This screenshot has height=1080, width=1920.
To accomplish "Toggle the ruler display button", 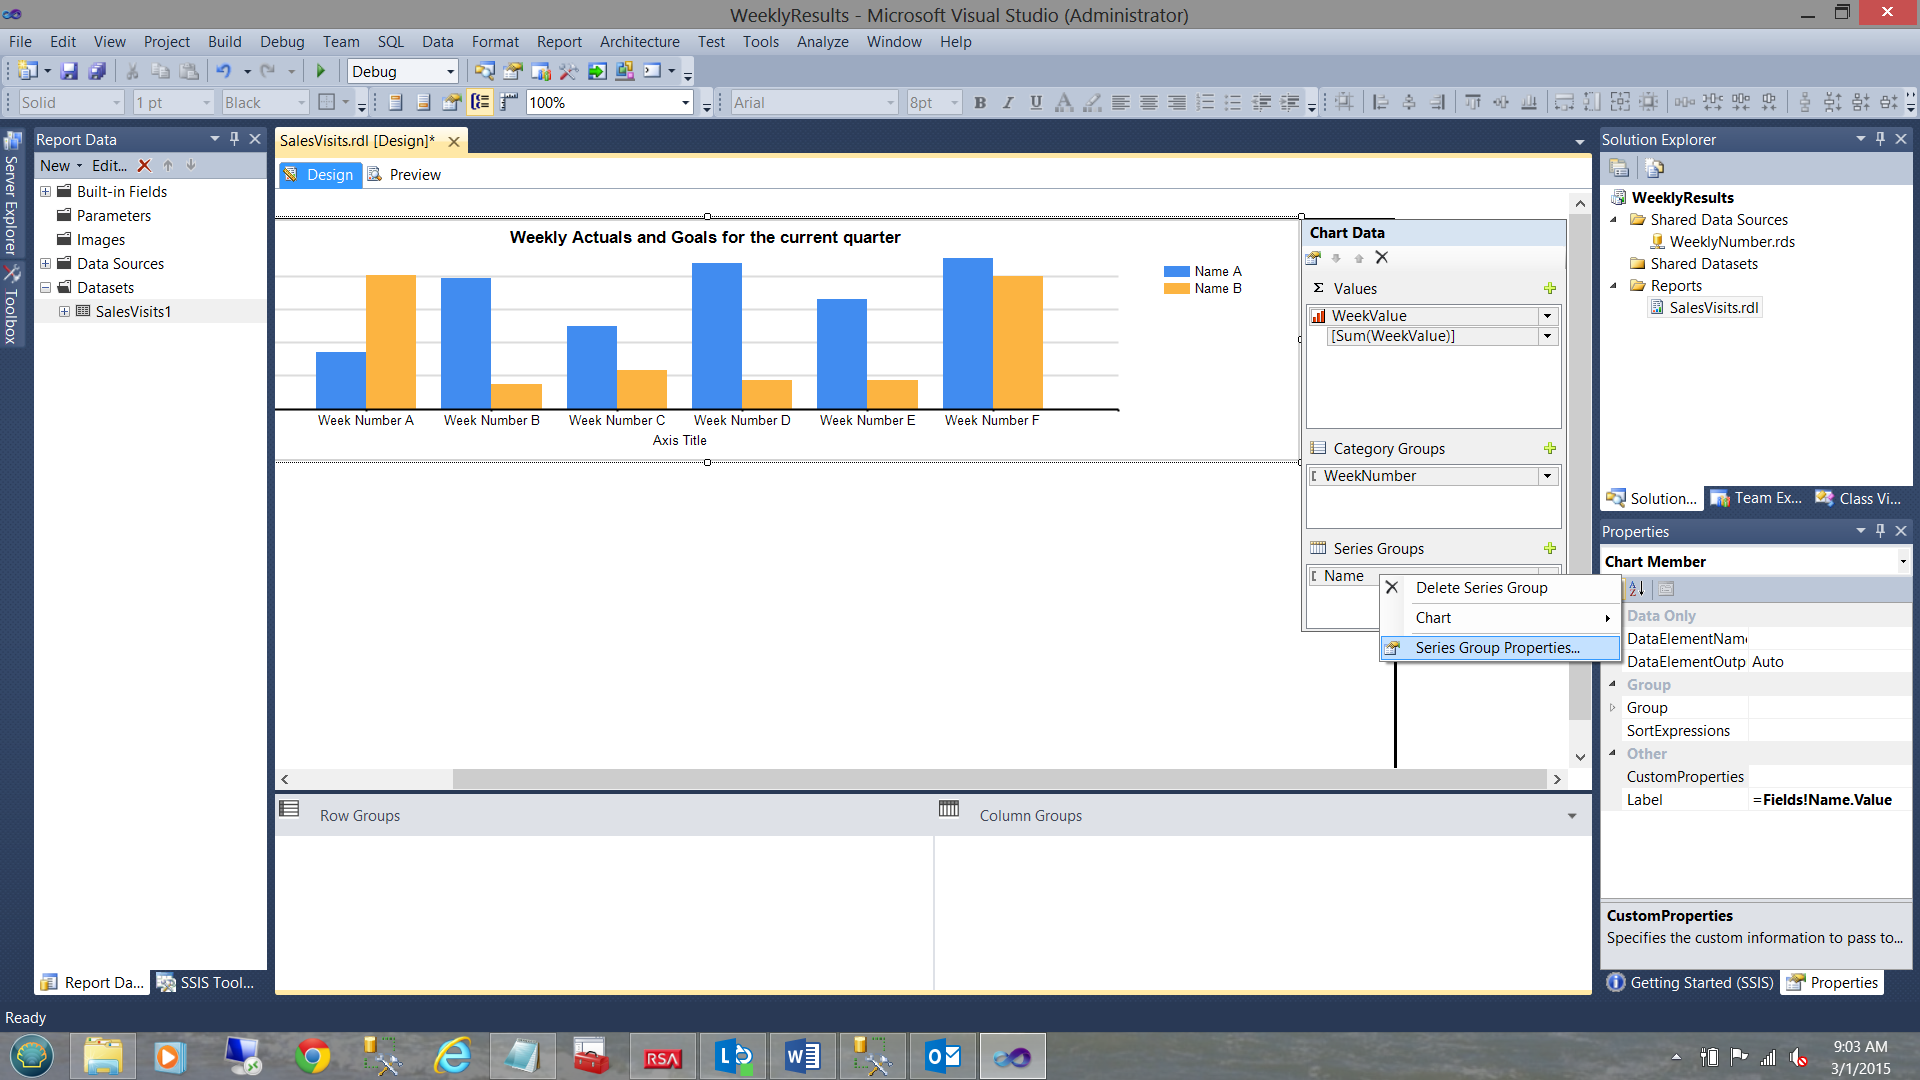I will [509, 102].
